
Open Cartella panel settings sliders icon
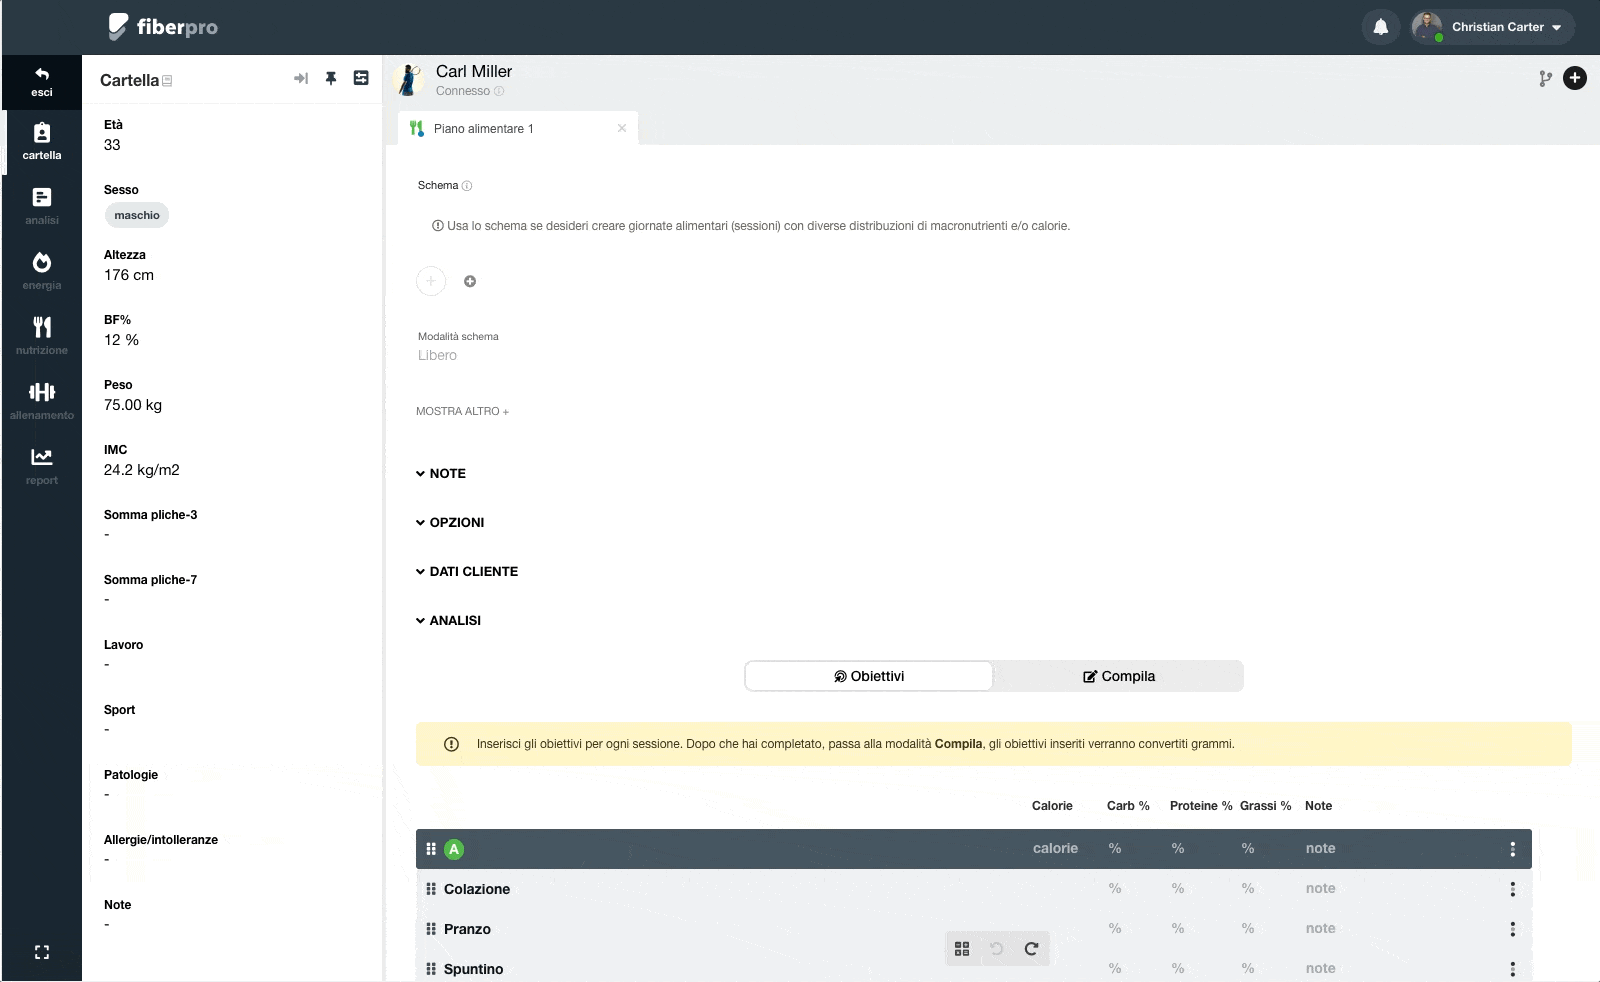point(361,78)
